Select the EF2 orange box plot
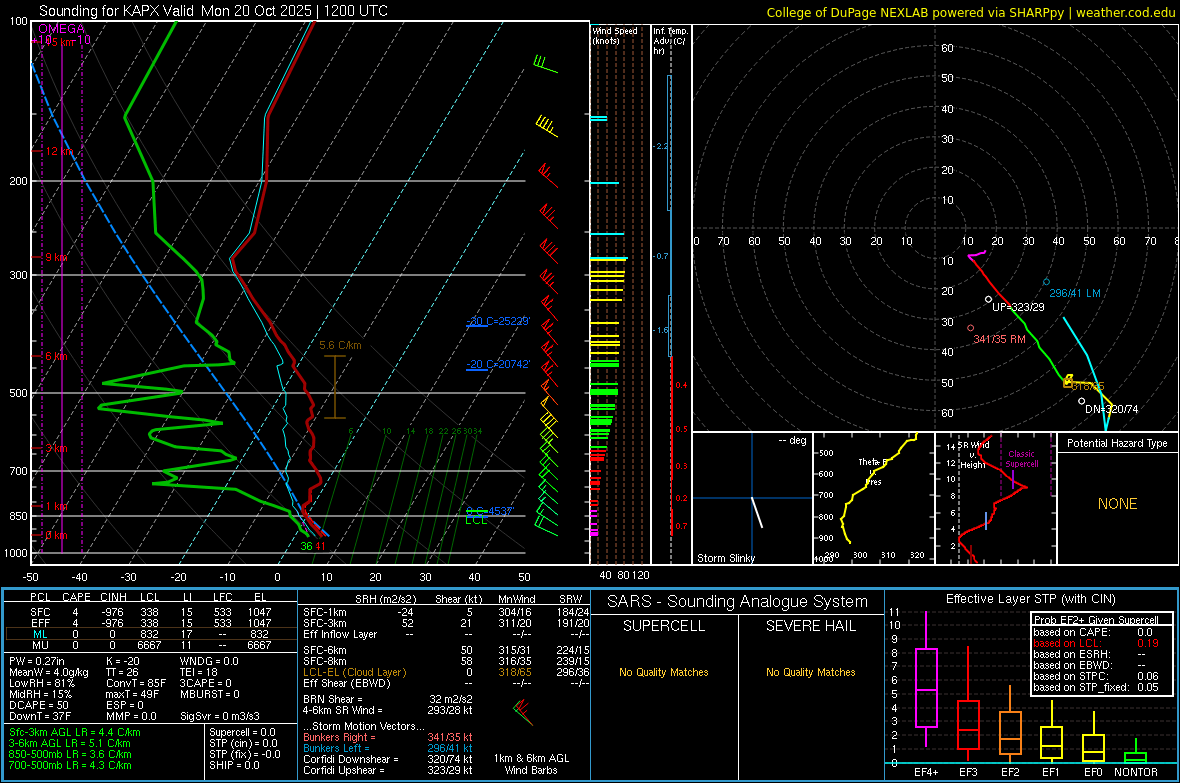 coord(1010,724)
